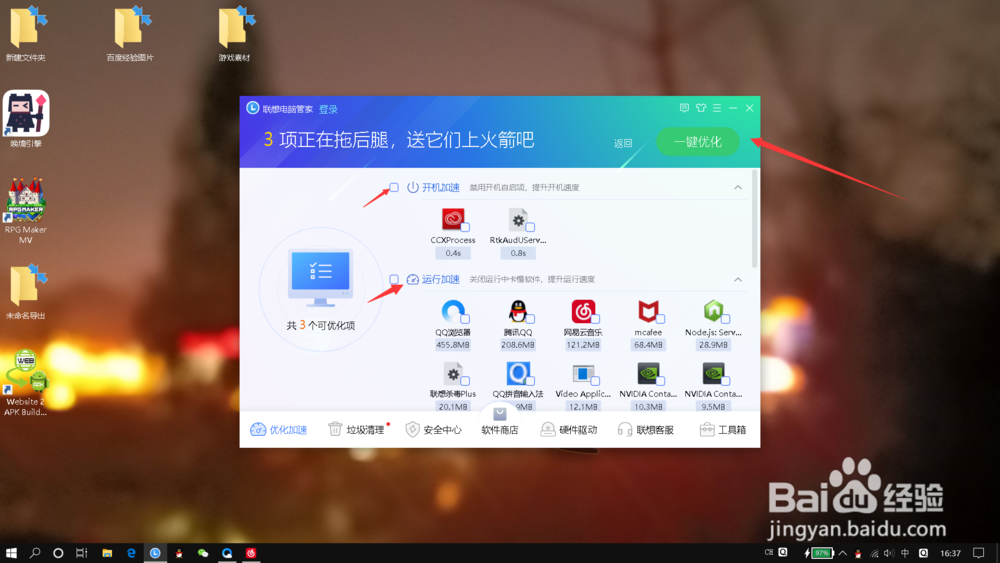This screenshot has width=1000, height=563.
Task: Click the 0.8s startup time label
Action: point(518,253)
